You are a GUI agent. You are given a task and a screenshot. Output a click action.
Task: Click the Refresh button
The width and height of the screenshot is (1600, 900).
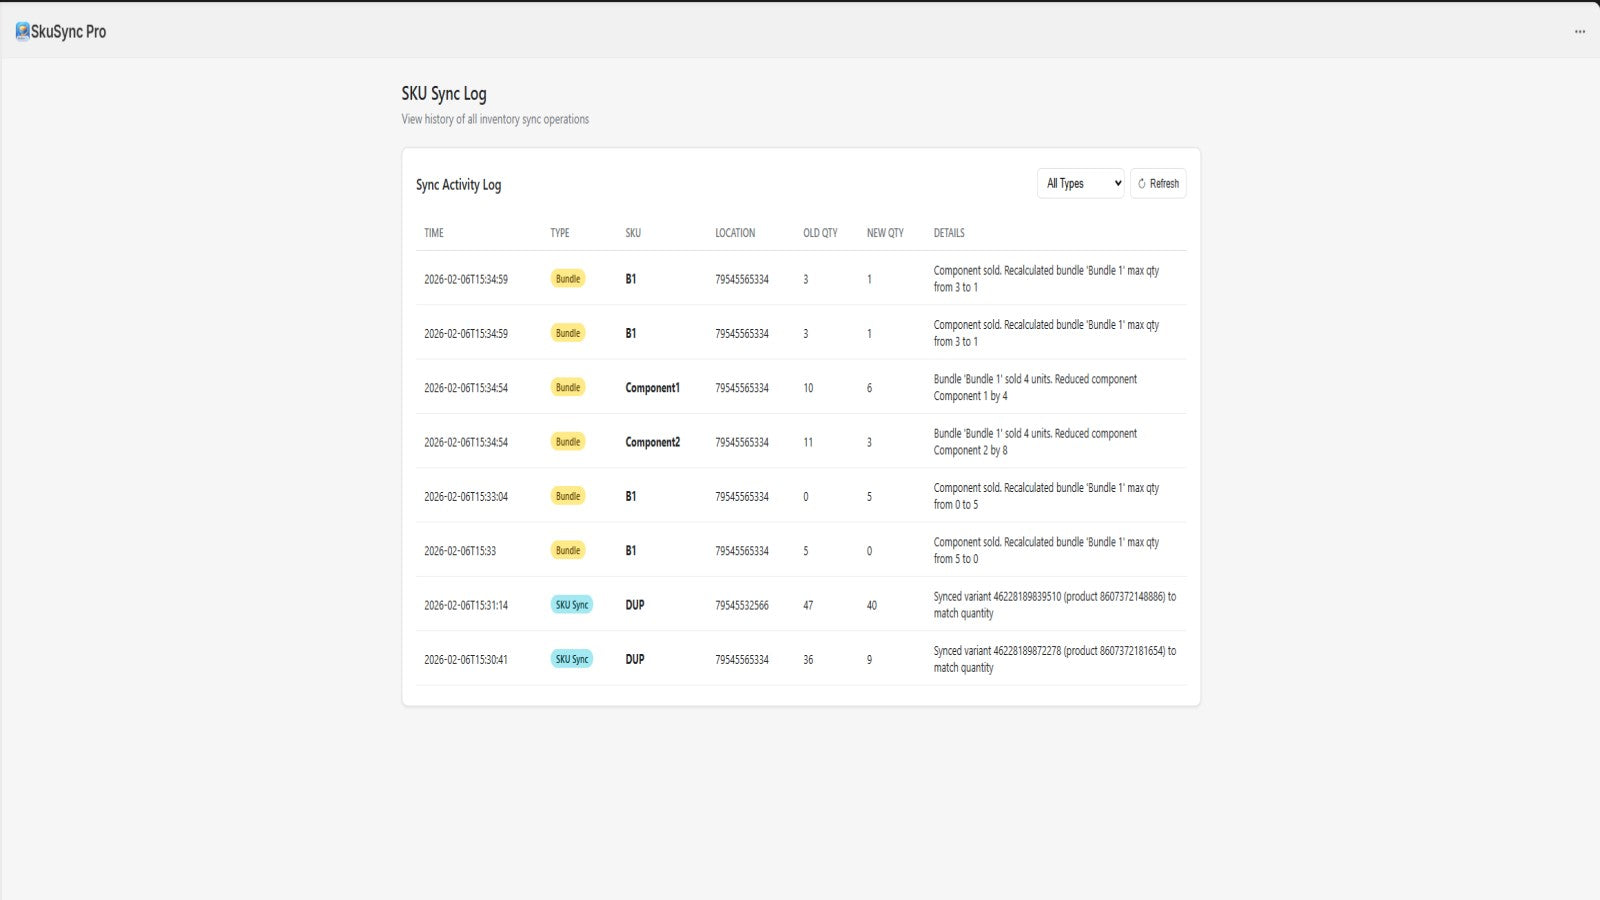pos(1158,183)
